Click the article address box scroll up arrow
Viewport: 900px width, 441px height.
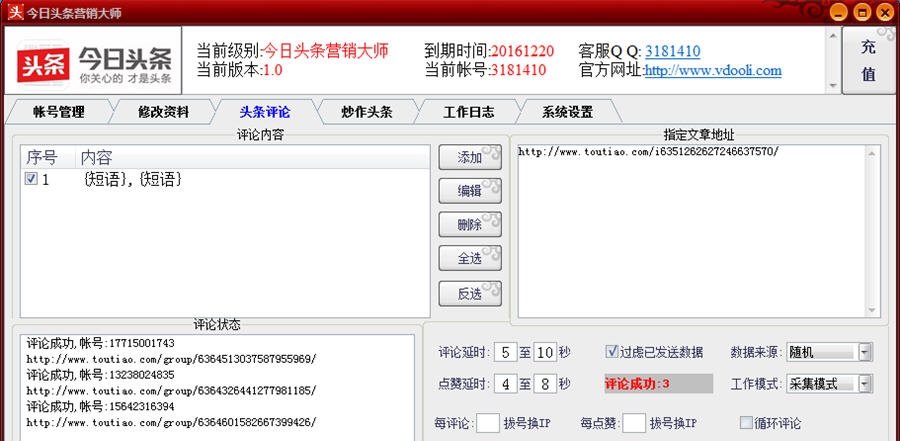pos(872,153)
